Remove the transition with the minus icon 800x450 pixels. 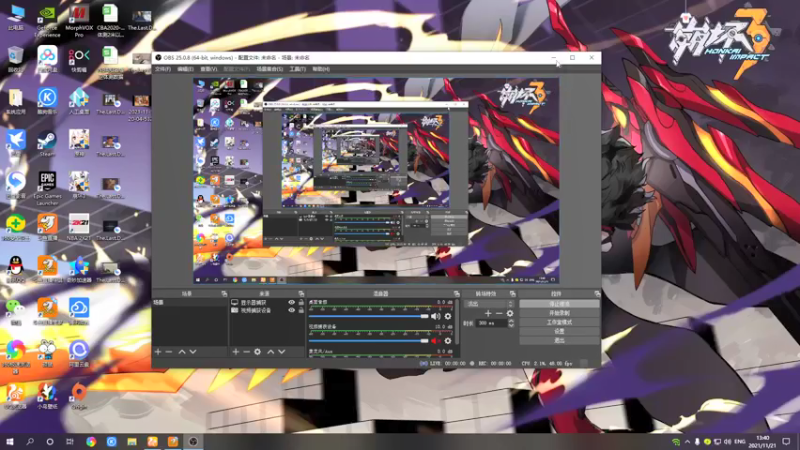[499, 313]
